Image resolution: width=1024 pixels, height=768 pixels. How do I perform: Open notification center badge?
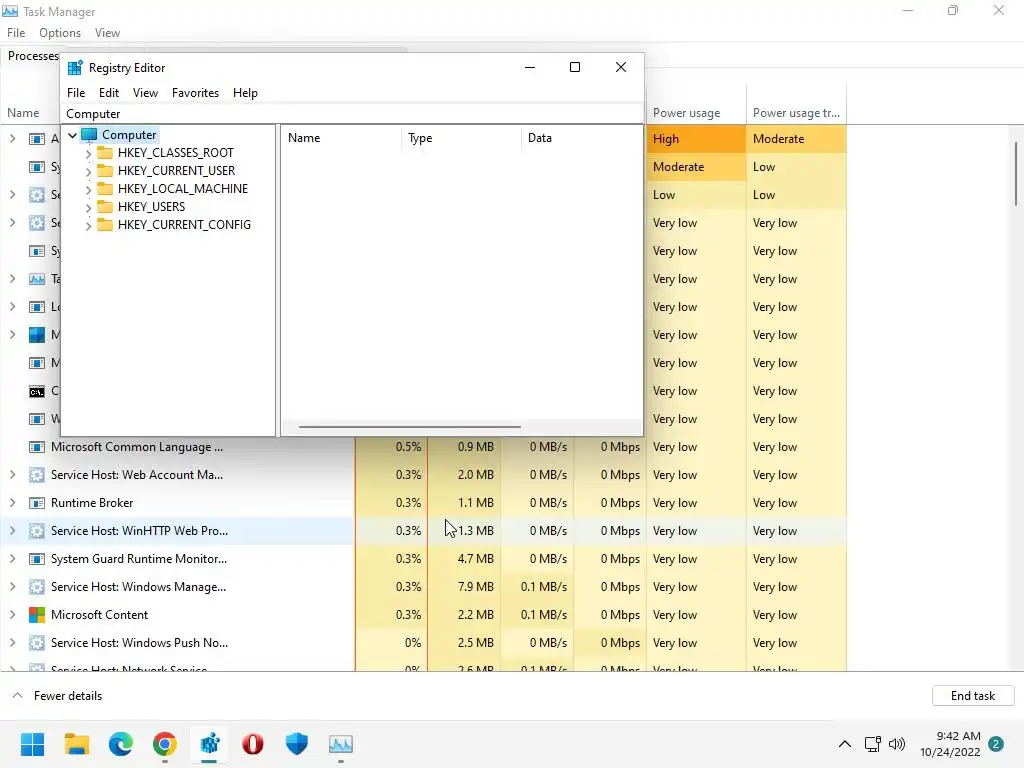click(x=996, y=744)
